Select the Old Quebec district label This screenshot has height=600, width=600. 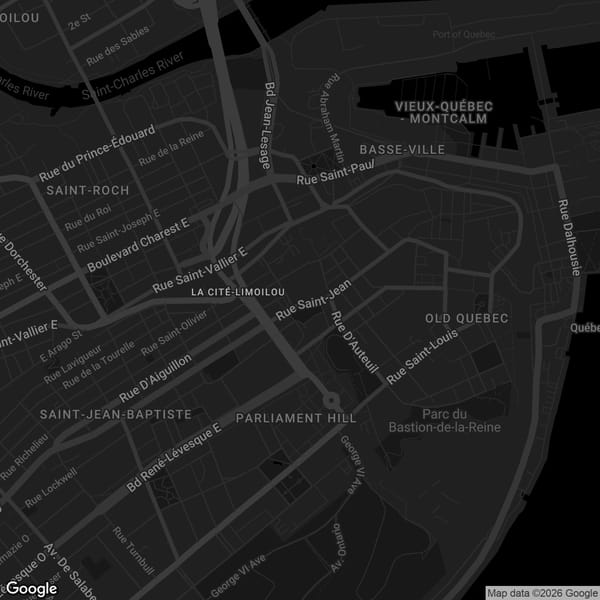click(x=467, y=318)
